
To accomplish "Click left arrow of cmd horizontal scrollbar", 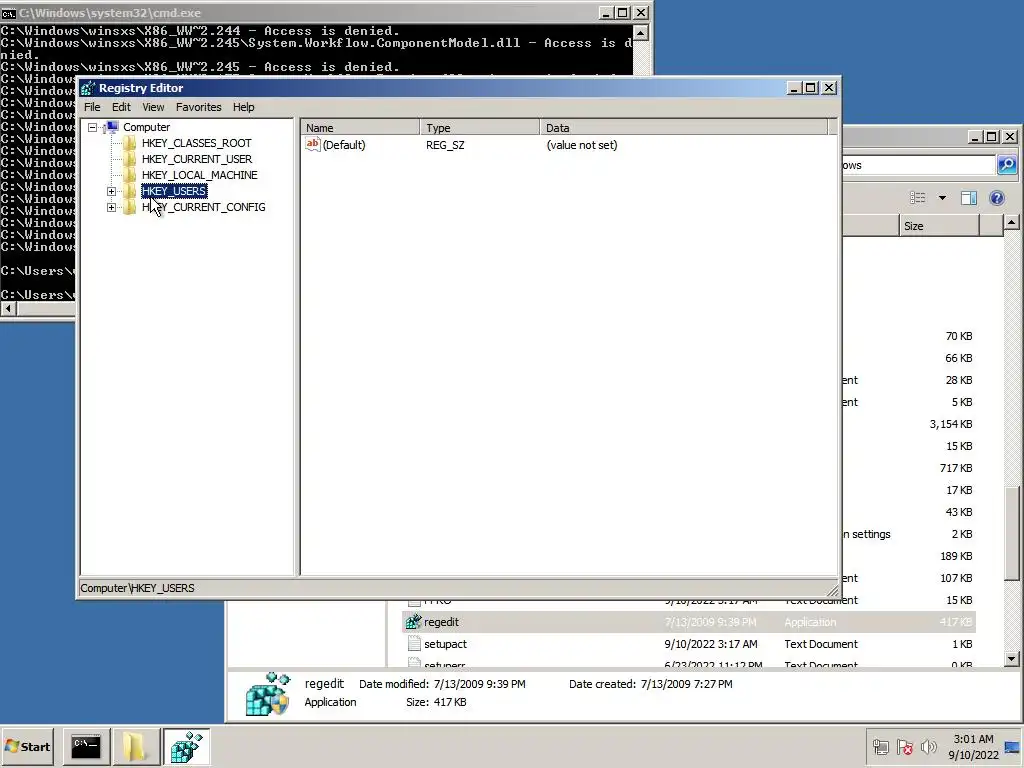I will (x=8, y=308).
